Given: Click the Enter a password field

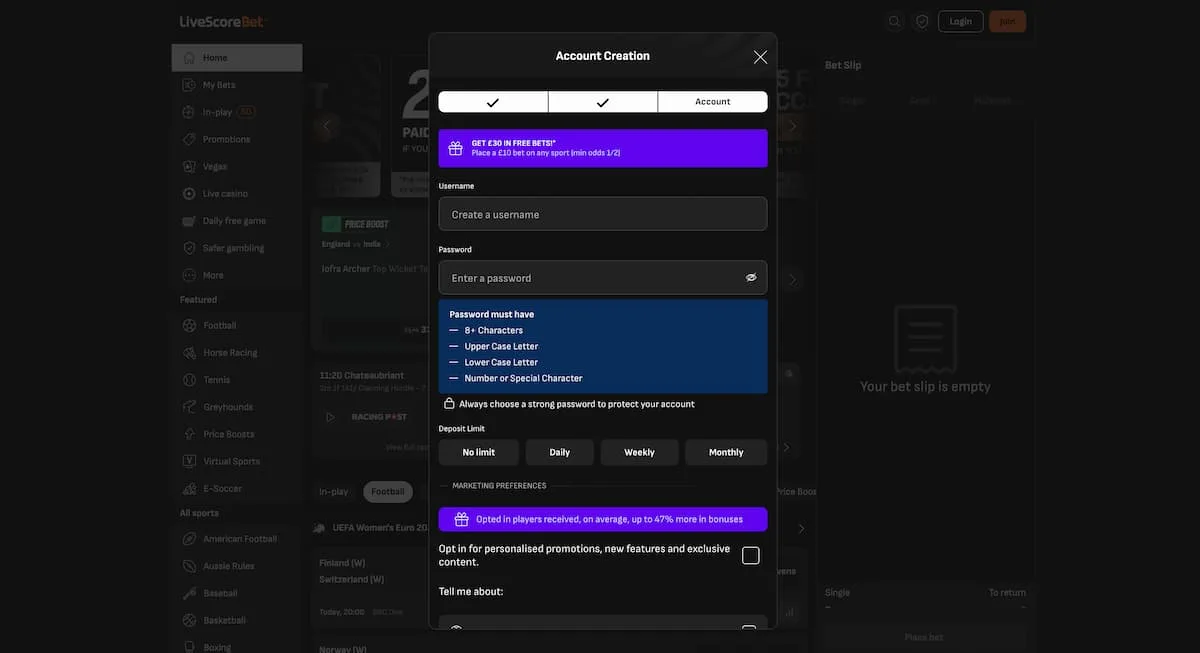Looking at the screenshot, I should coord(603,278).
